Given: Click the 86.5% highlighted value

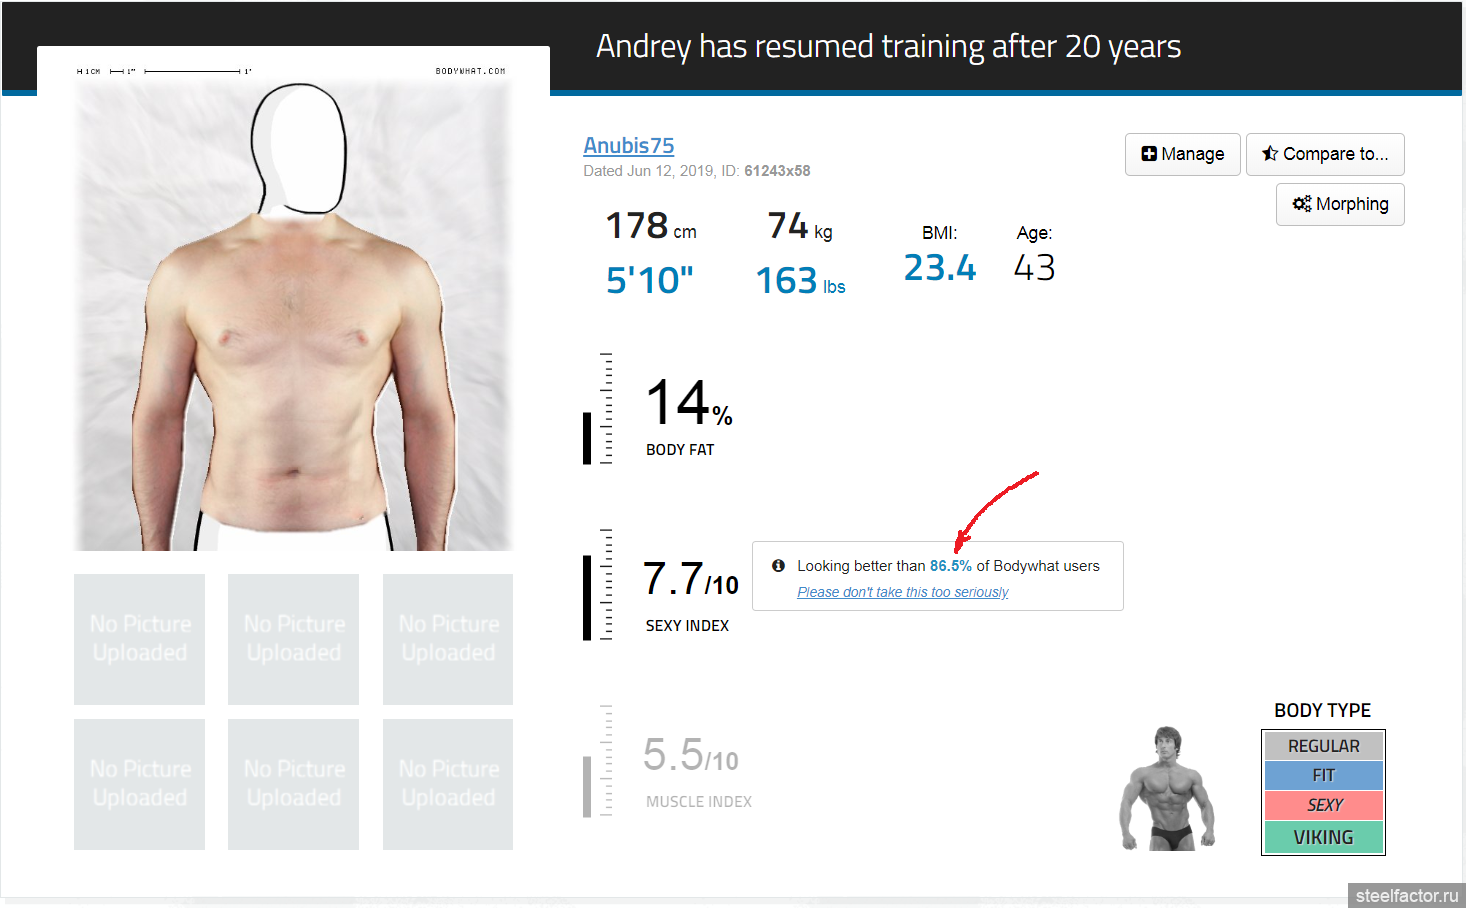Looking at the screenshot, I should [x=950, y=566].
